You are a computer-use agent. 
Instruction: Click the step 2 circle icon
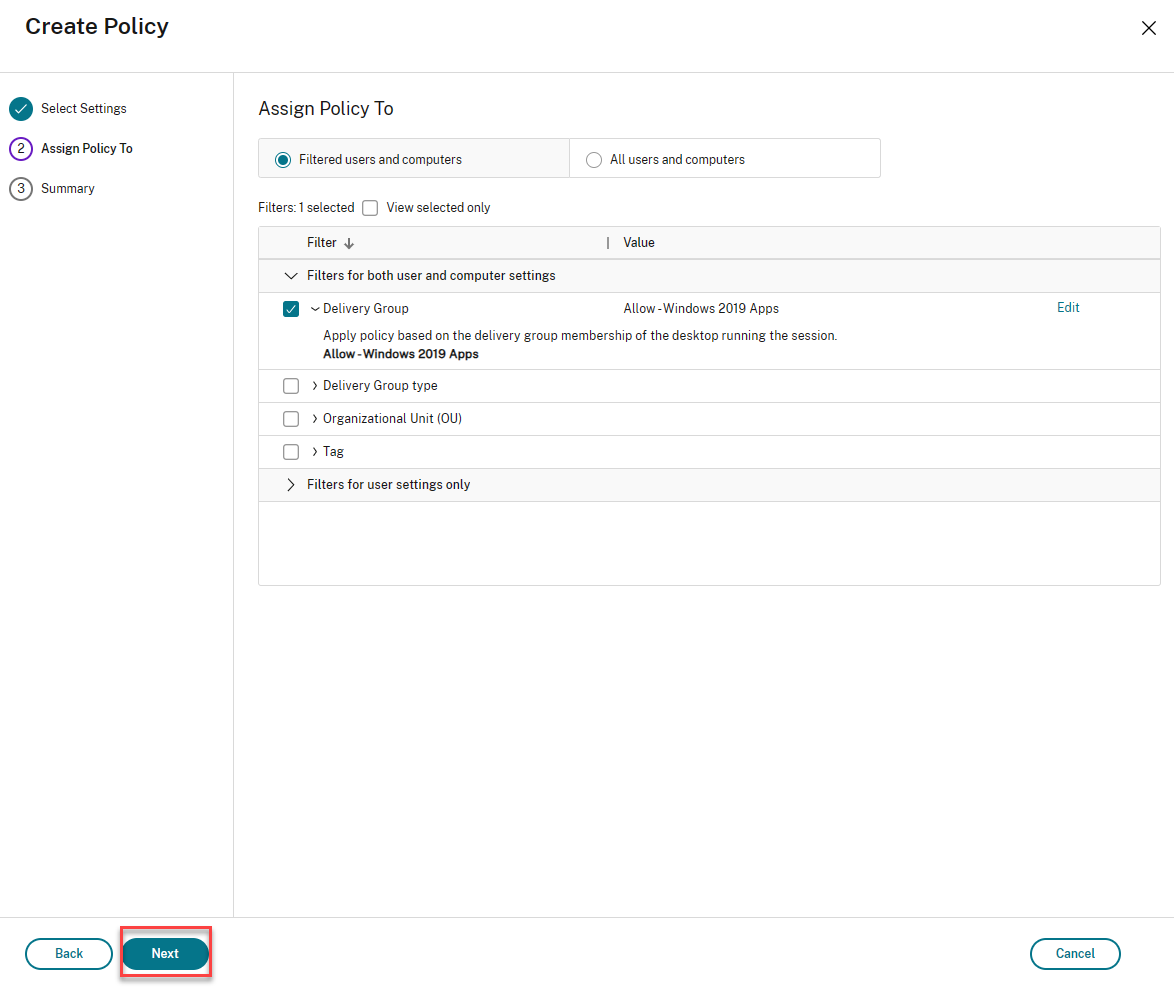[21, 149]
